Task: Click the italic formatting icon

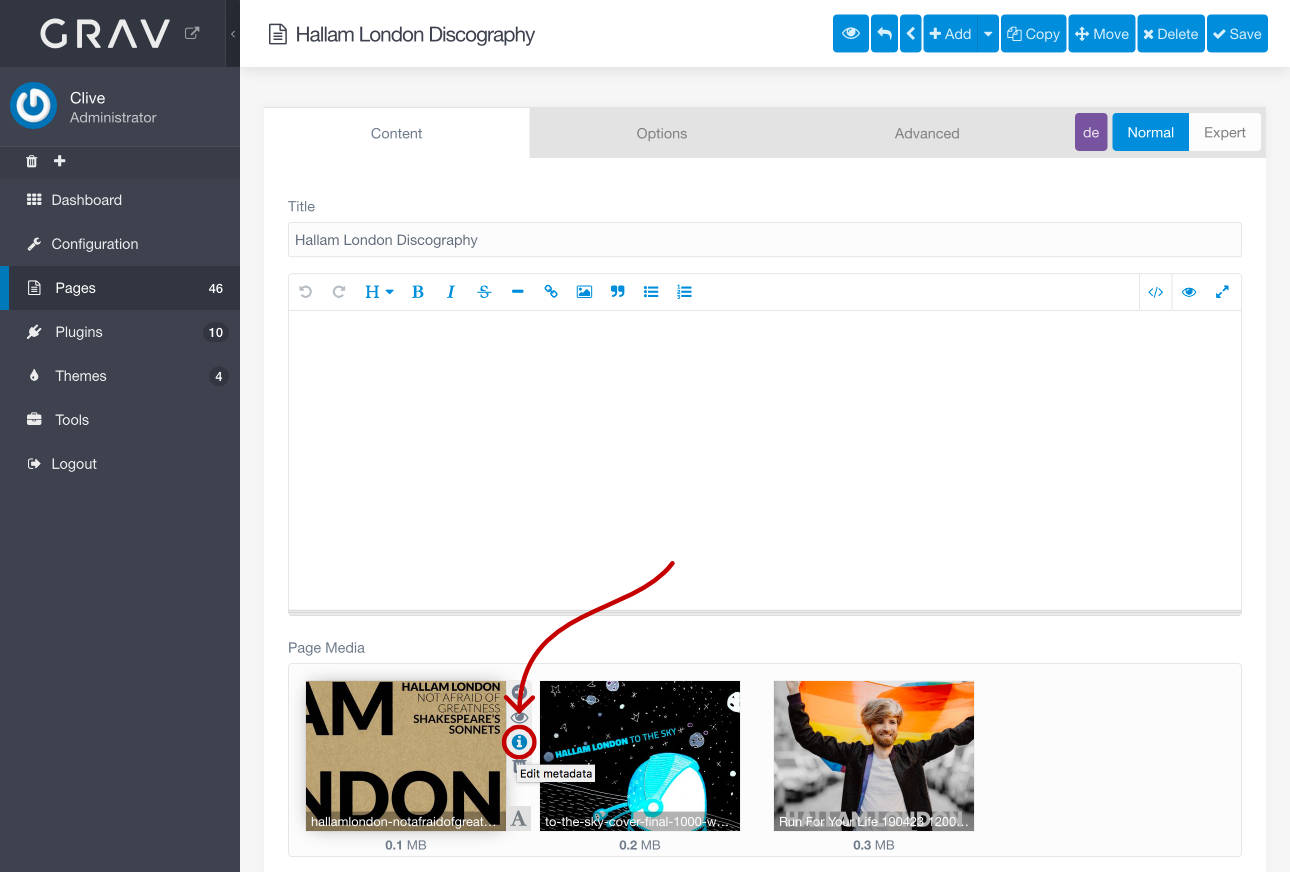Action: pos(451,292)
